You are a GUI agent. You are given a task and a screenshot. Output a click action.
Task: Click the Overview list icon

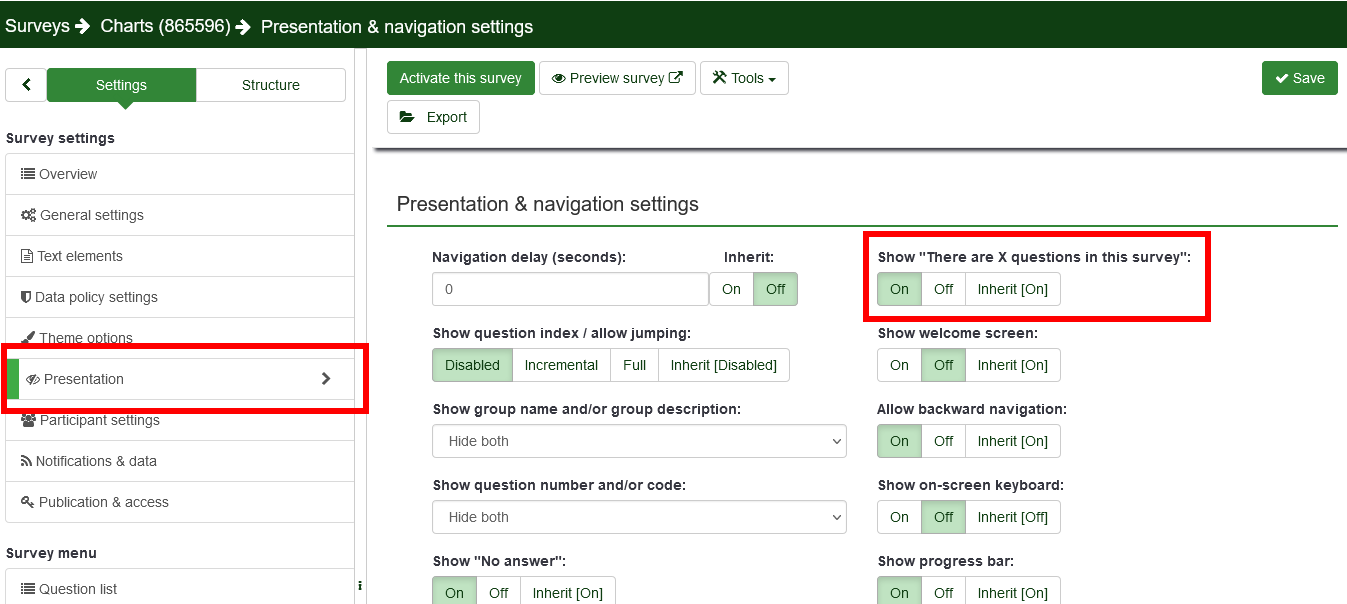[28, 174]
